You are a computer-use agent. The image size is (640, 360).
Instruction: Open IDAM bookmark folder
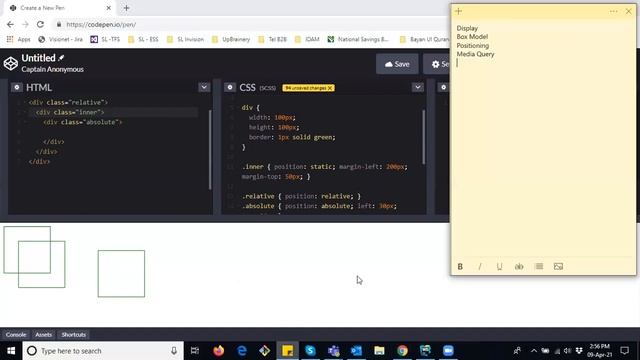coord(307,39)
